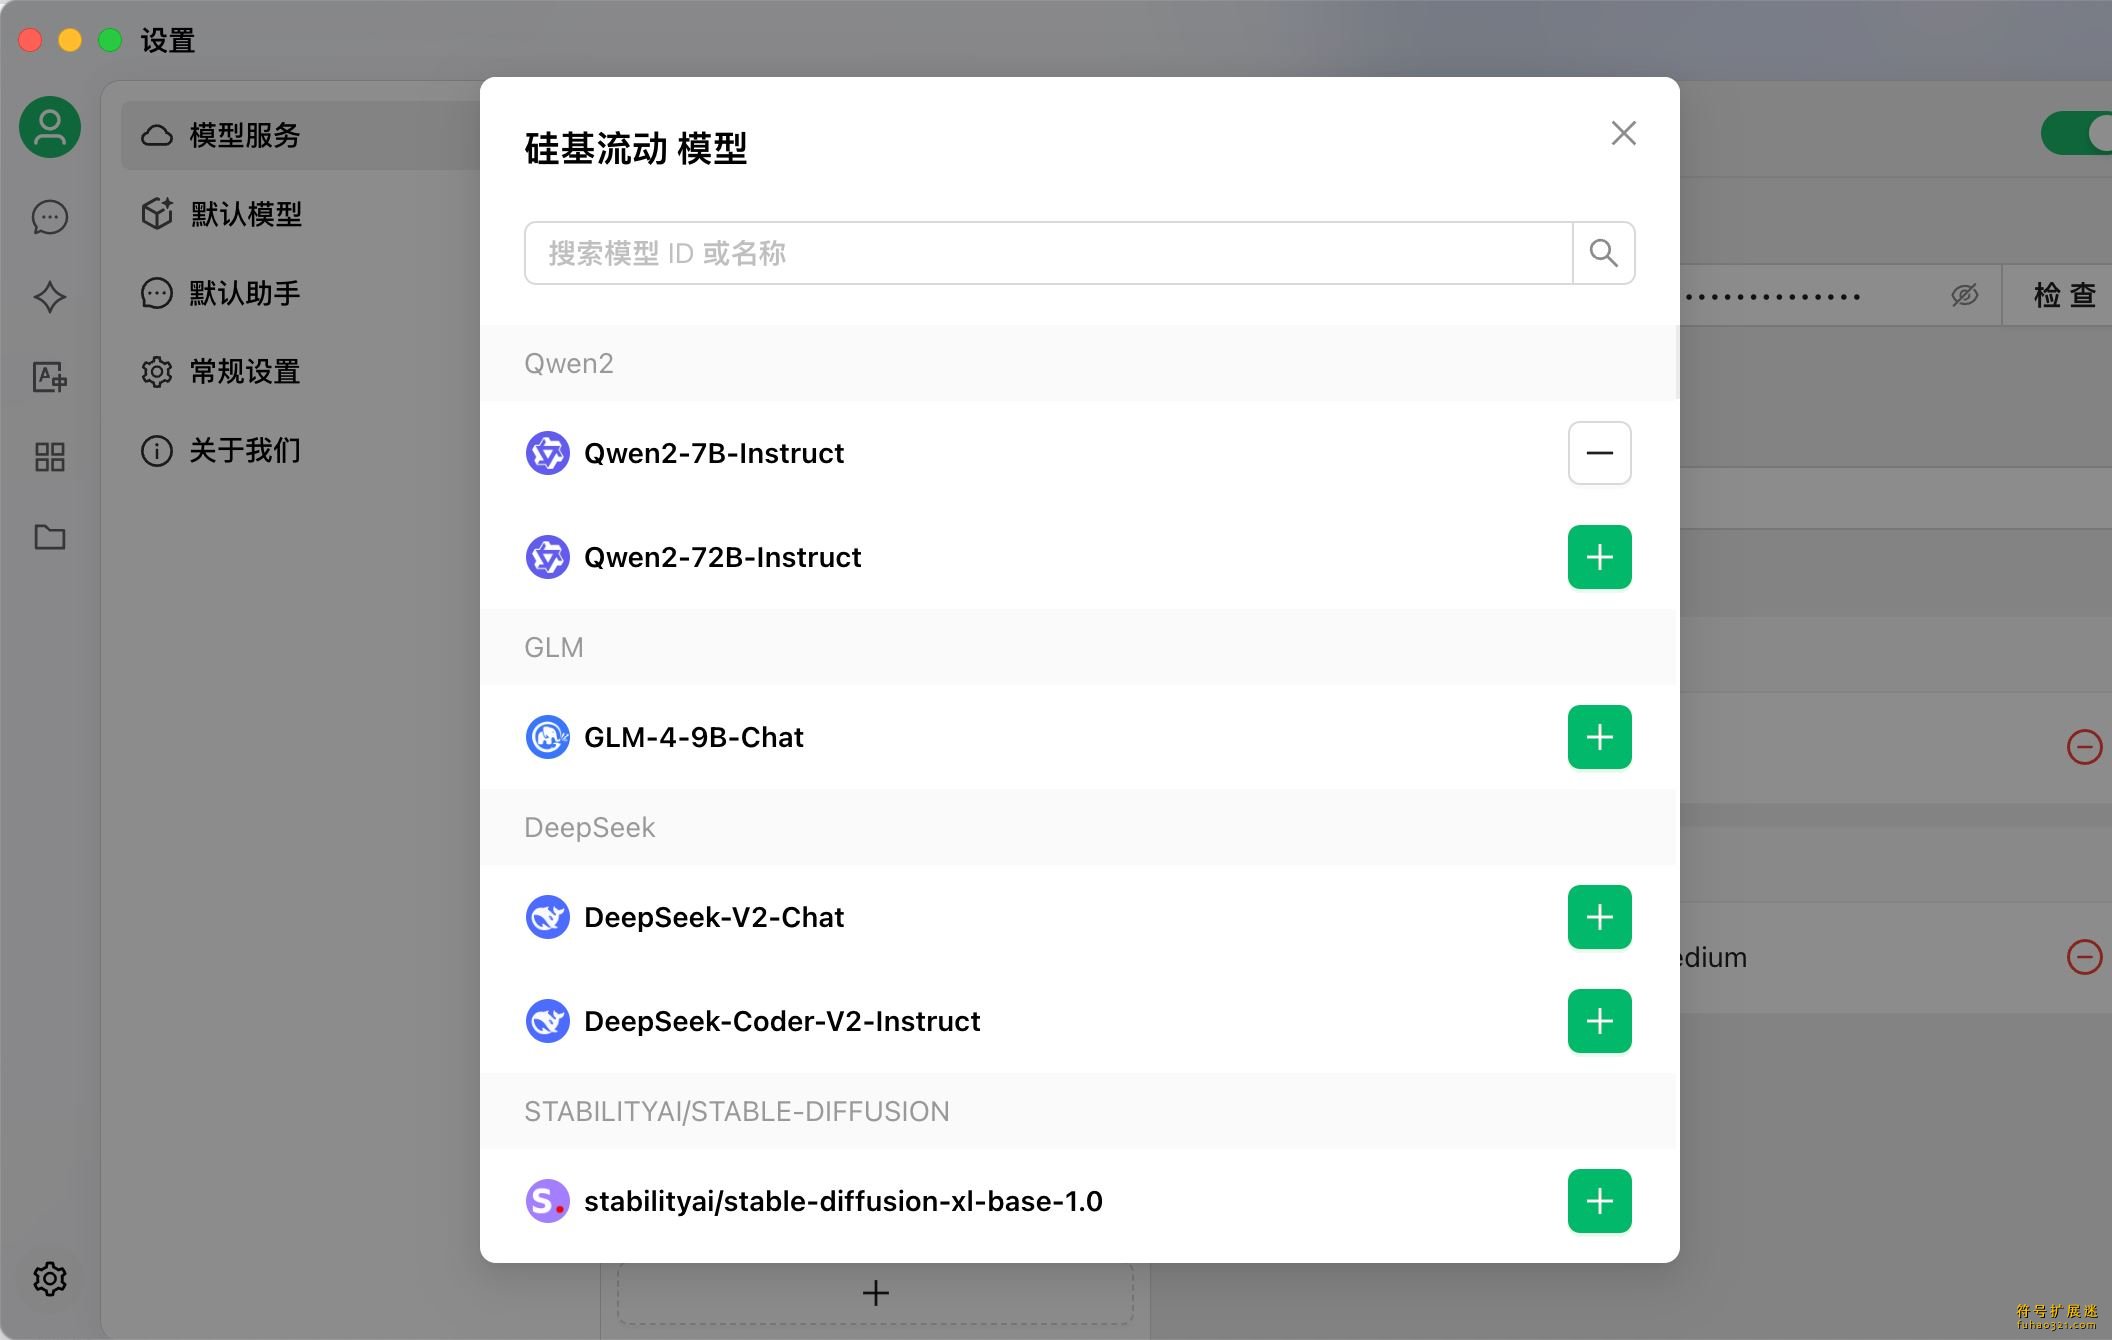Open the chat assistant sidebar icon

50,217
